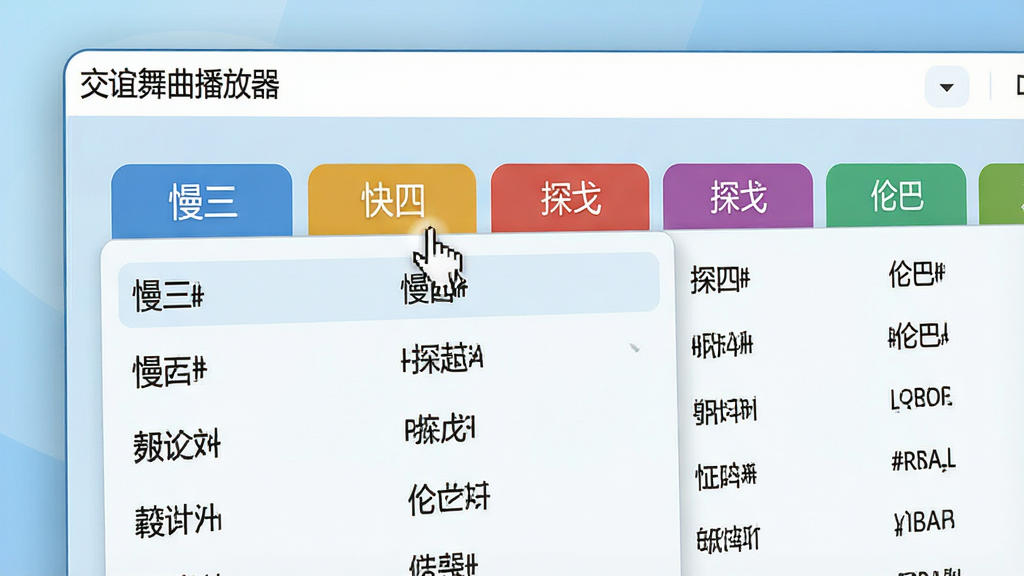Select the #RBA.L list entry
The height and width of the screenshot is (576, 1024).
pos(923,460)
